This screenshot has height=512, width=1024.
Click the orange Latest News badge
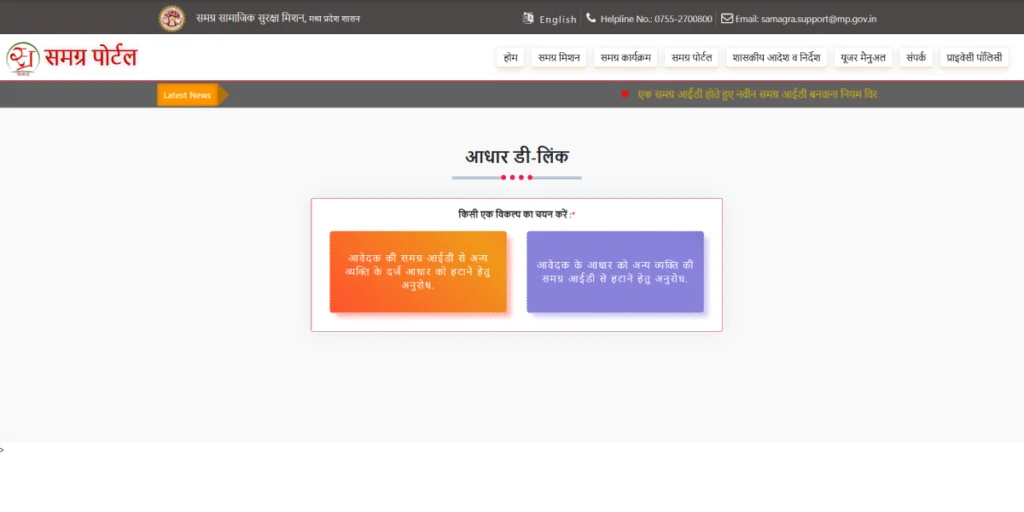tap(187, 95)
